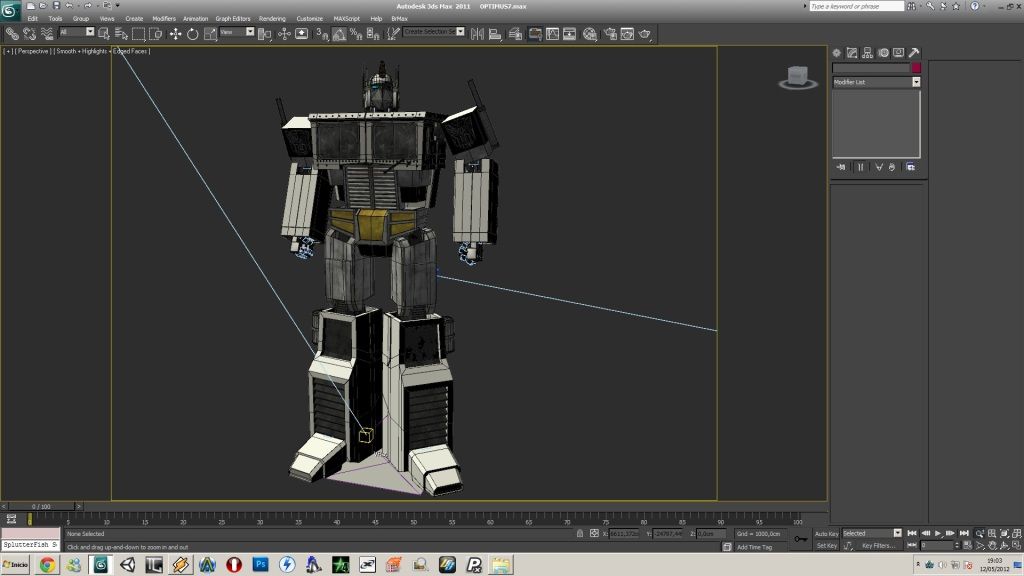Pick the Rectangular Selection Region tool
This screenshot has width=1024, height=576.
click(138, 34)
